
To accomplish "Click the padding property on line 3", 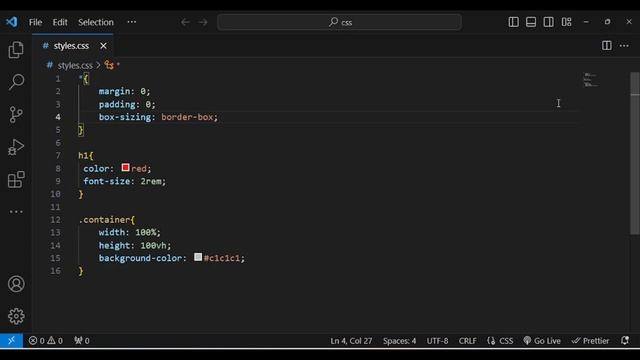I will tap(117, 104).
